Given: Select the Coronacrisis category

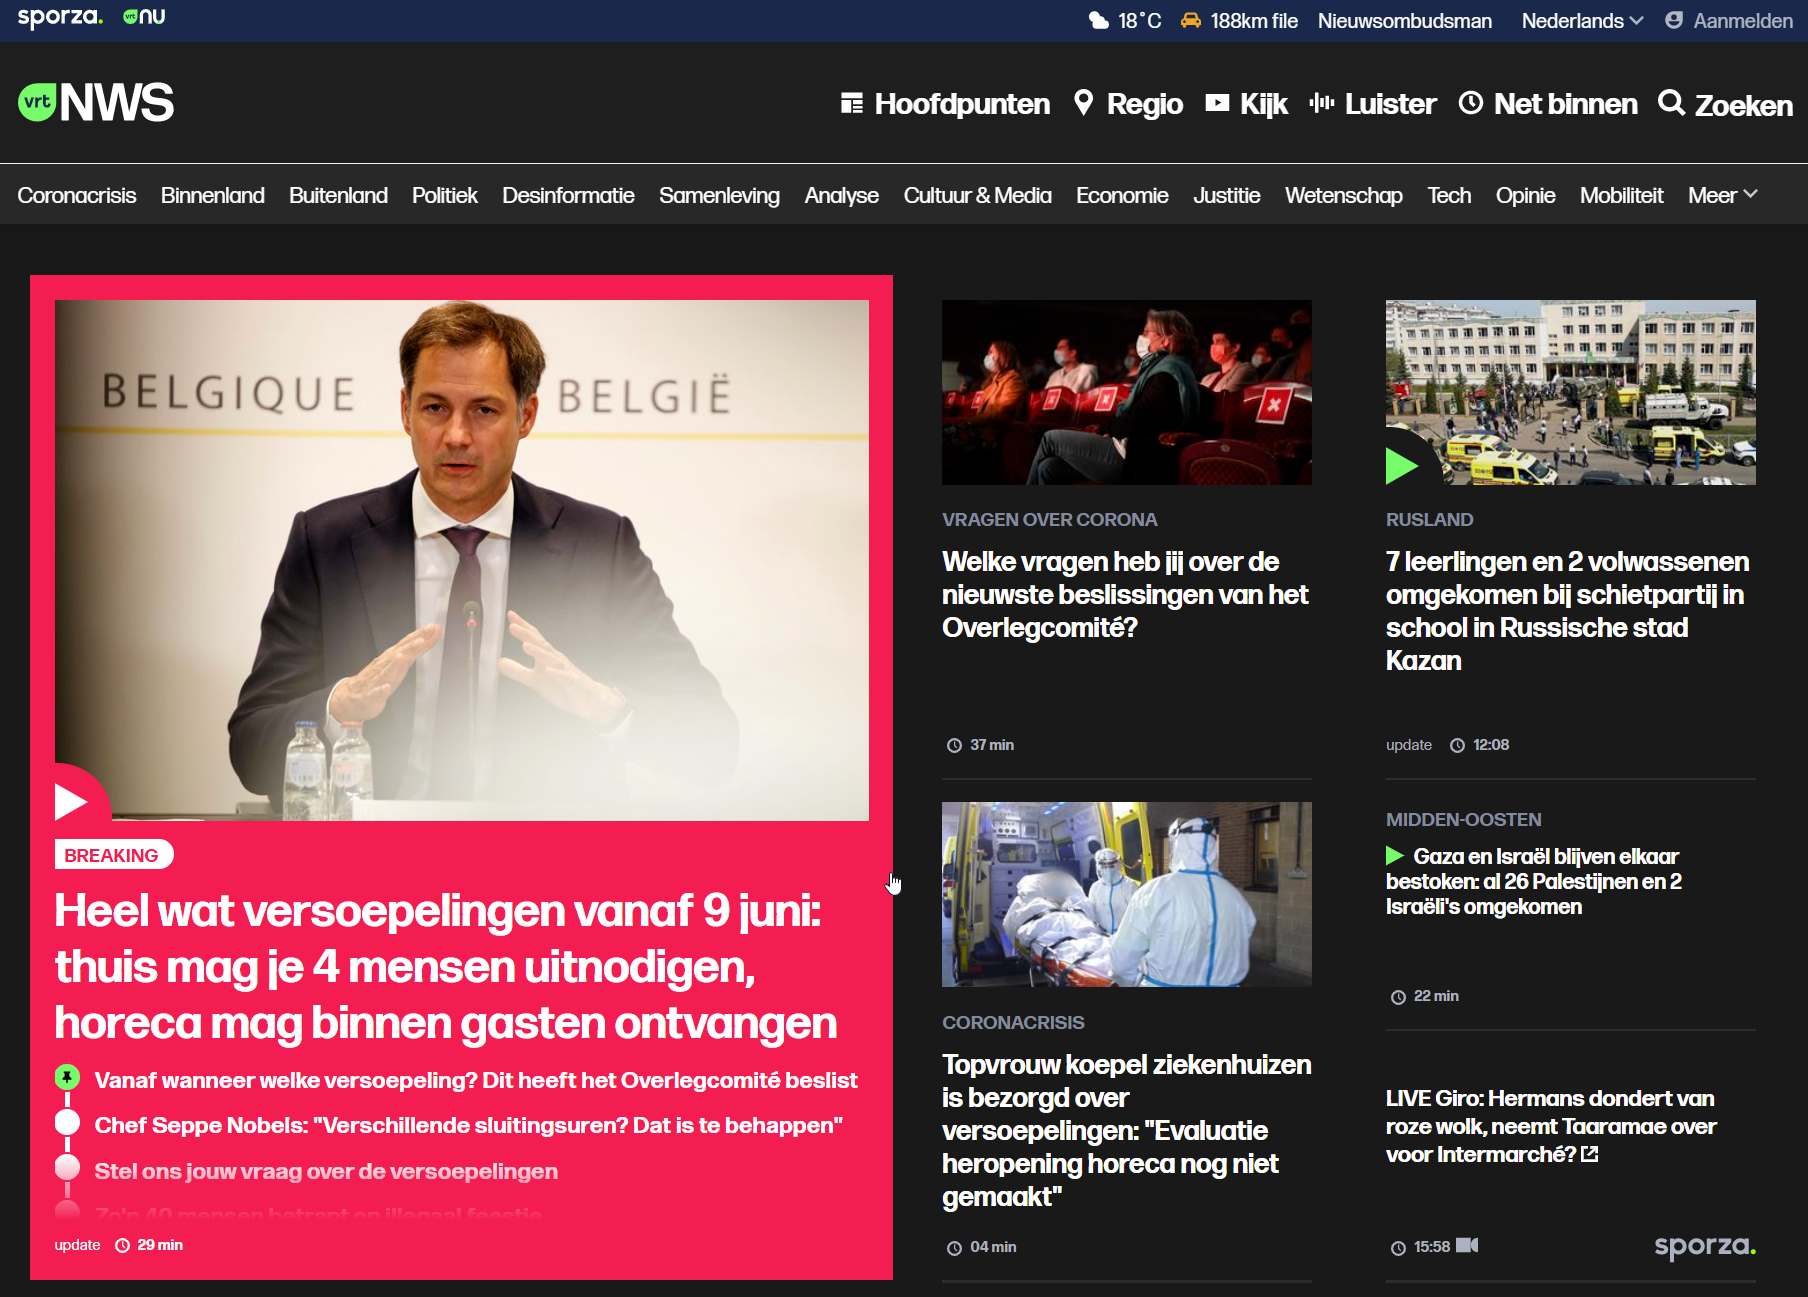Looking at the screenshot, I should [x=77, y=195].
